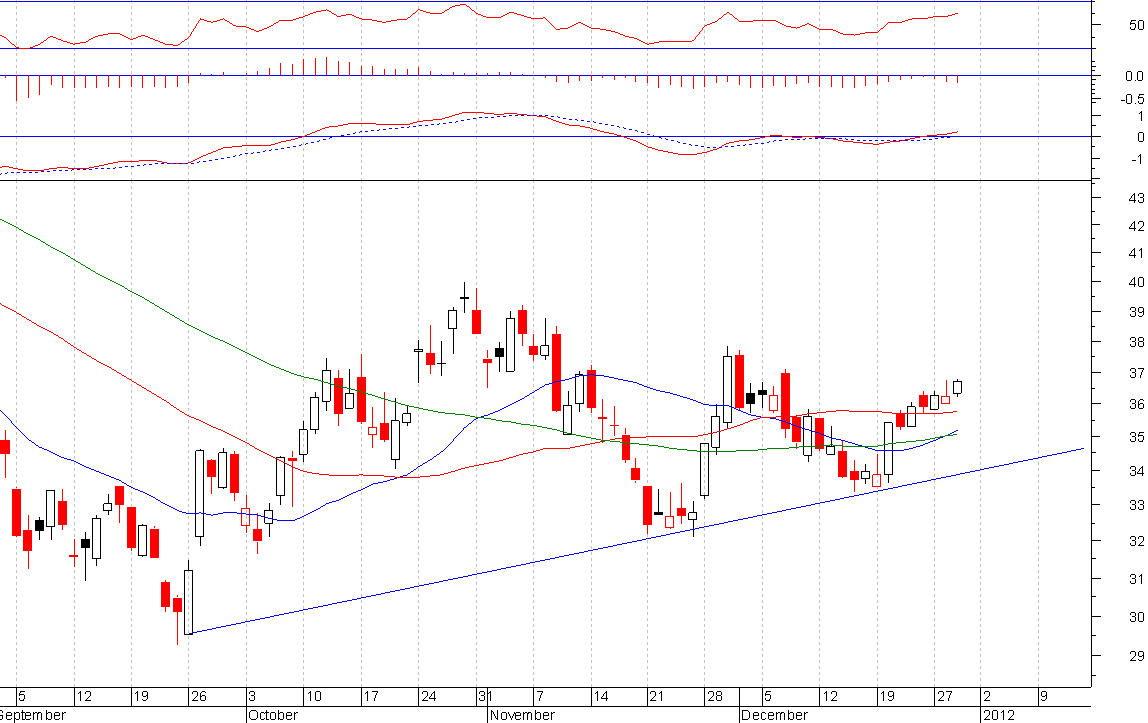Image resolution: width=1148 pixels, height=723 pixels.
Task: Select the 30 price axis label
Action: [x=1136, y=617]
